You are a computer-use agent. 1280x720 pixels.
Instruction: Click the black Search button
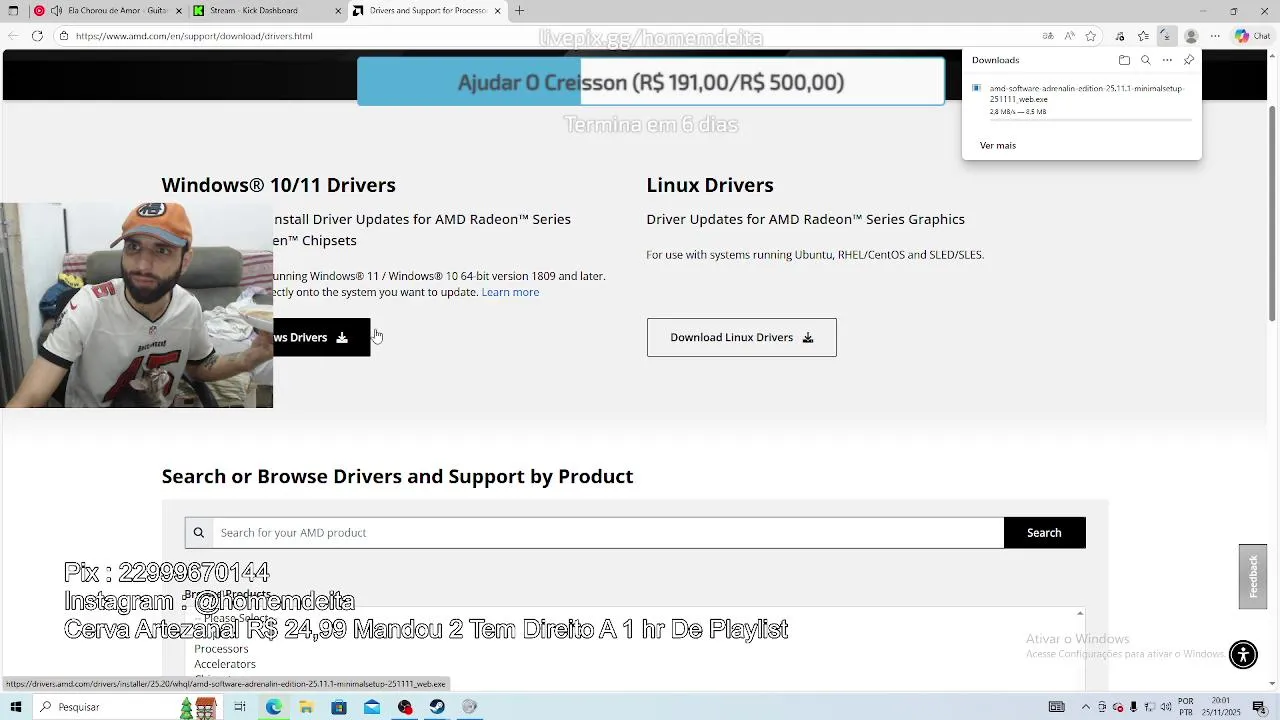coord(1044,533)
